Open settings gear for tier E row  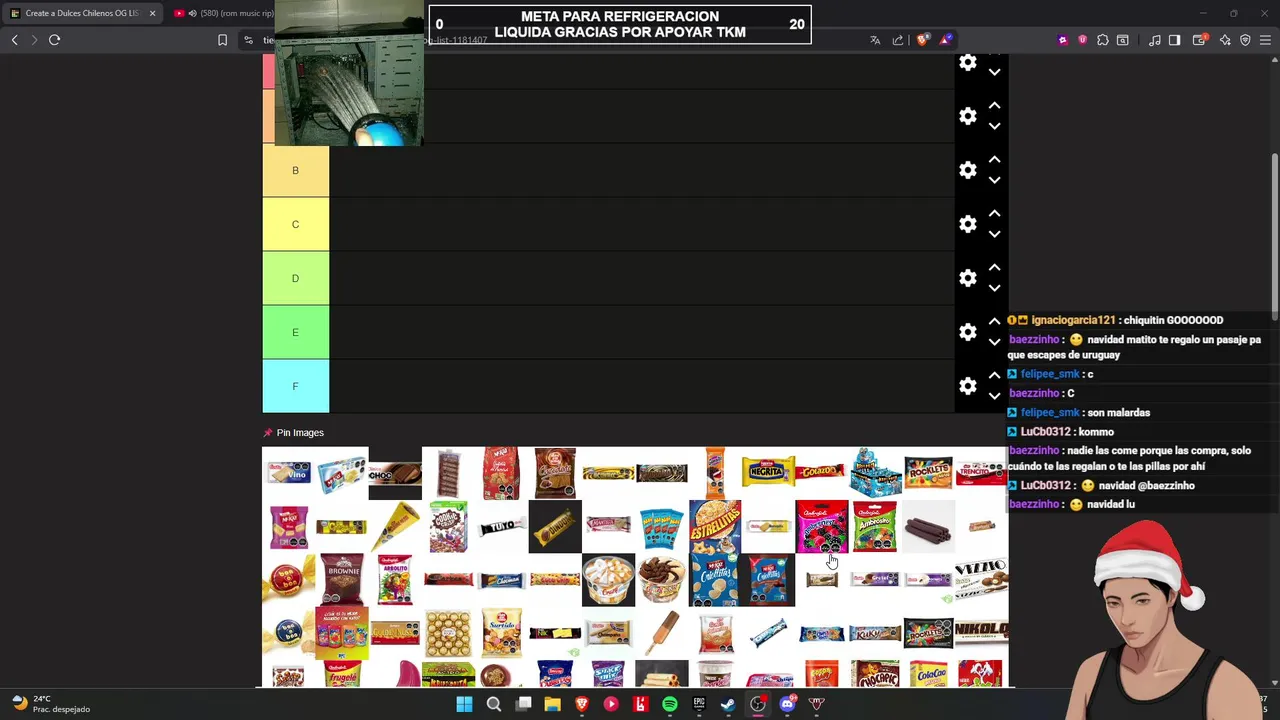coord(967,332)
